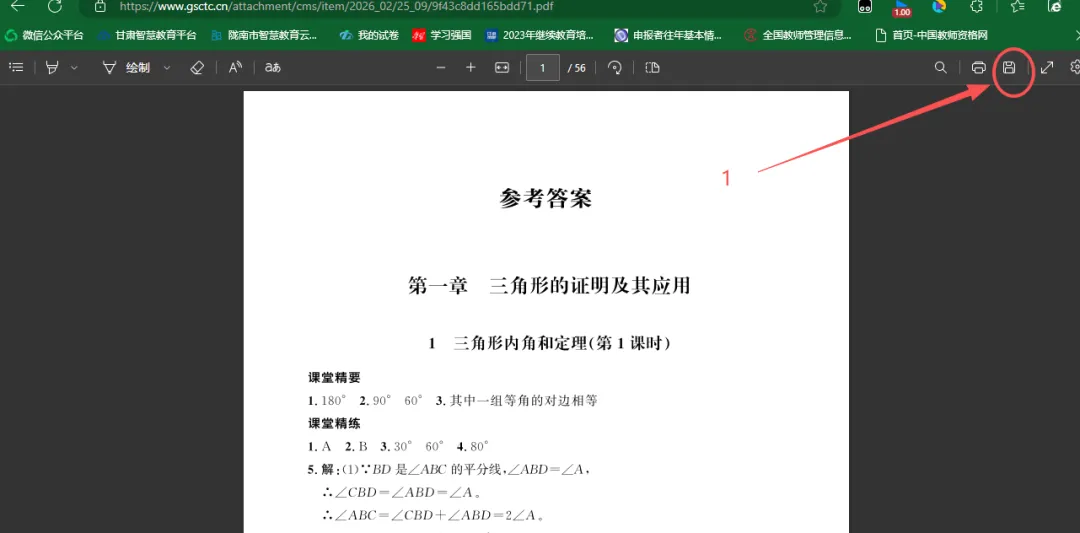Expand the highlighter options dropdown arrow
Screen dimensions: 1080x533
(x=74, y=67)
